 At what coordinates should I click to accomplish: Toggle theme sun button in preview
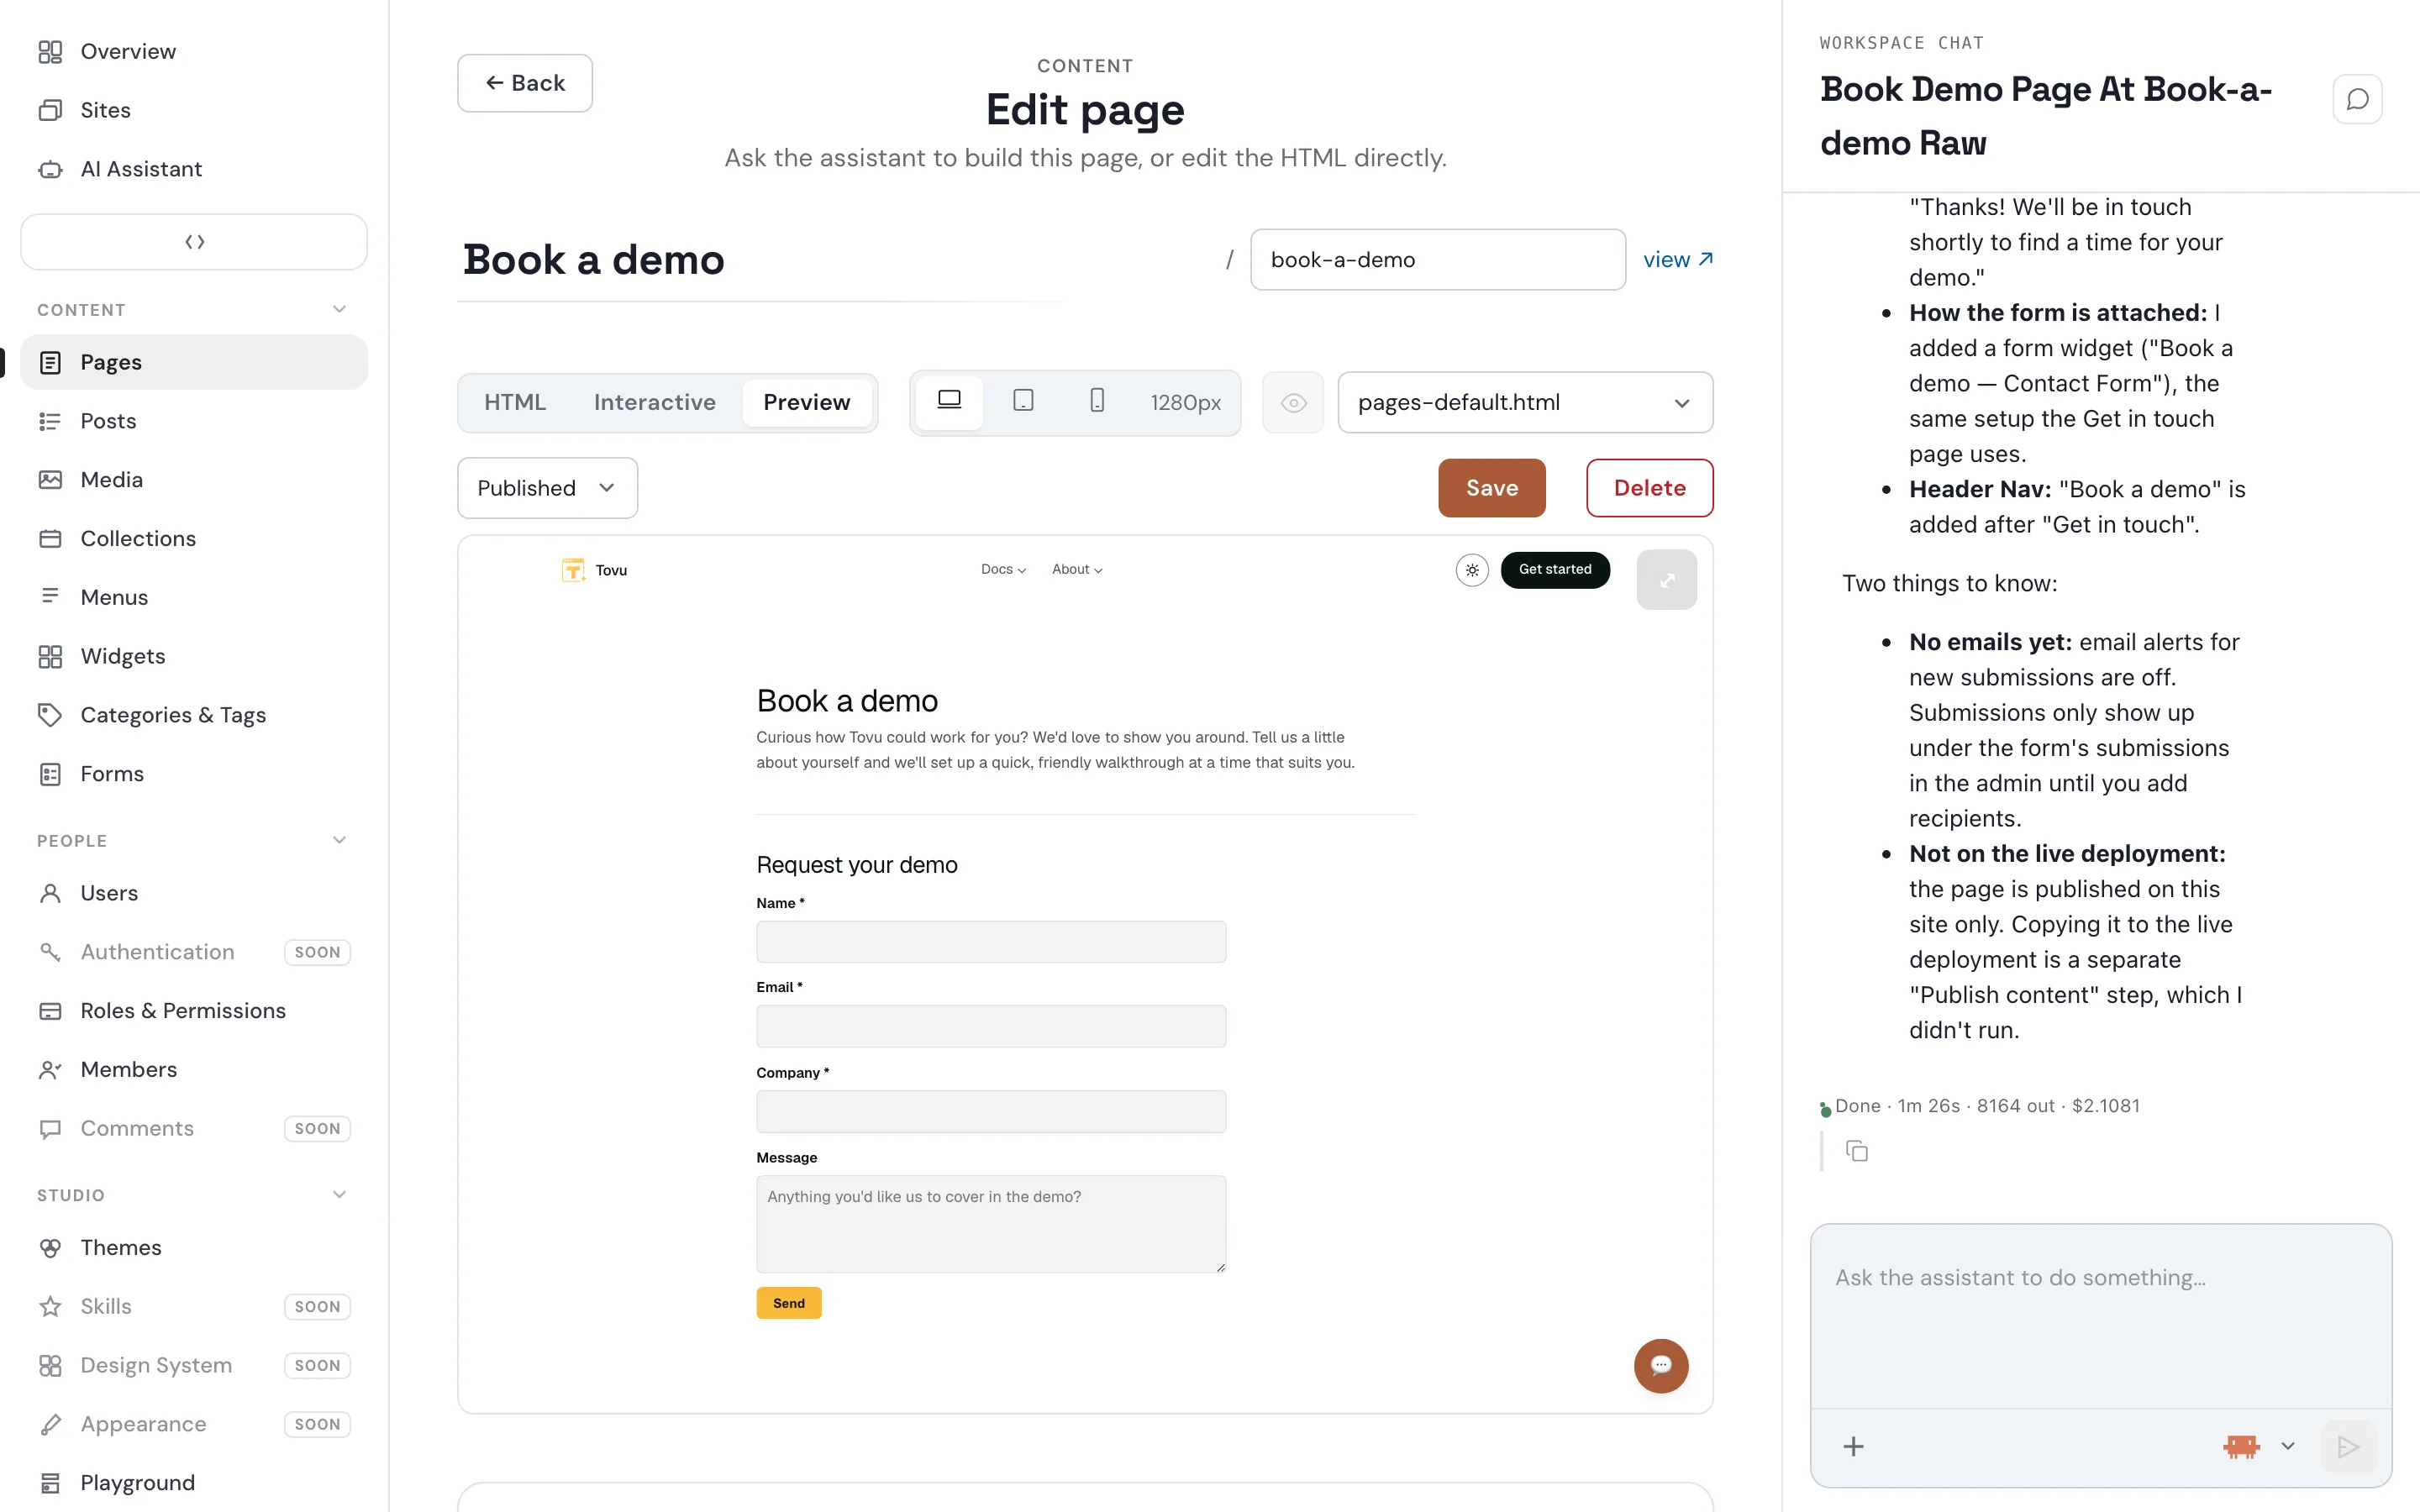1472,570
